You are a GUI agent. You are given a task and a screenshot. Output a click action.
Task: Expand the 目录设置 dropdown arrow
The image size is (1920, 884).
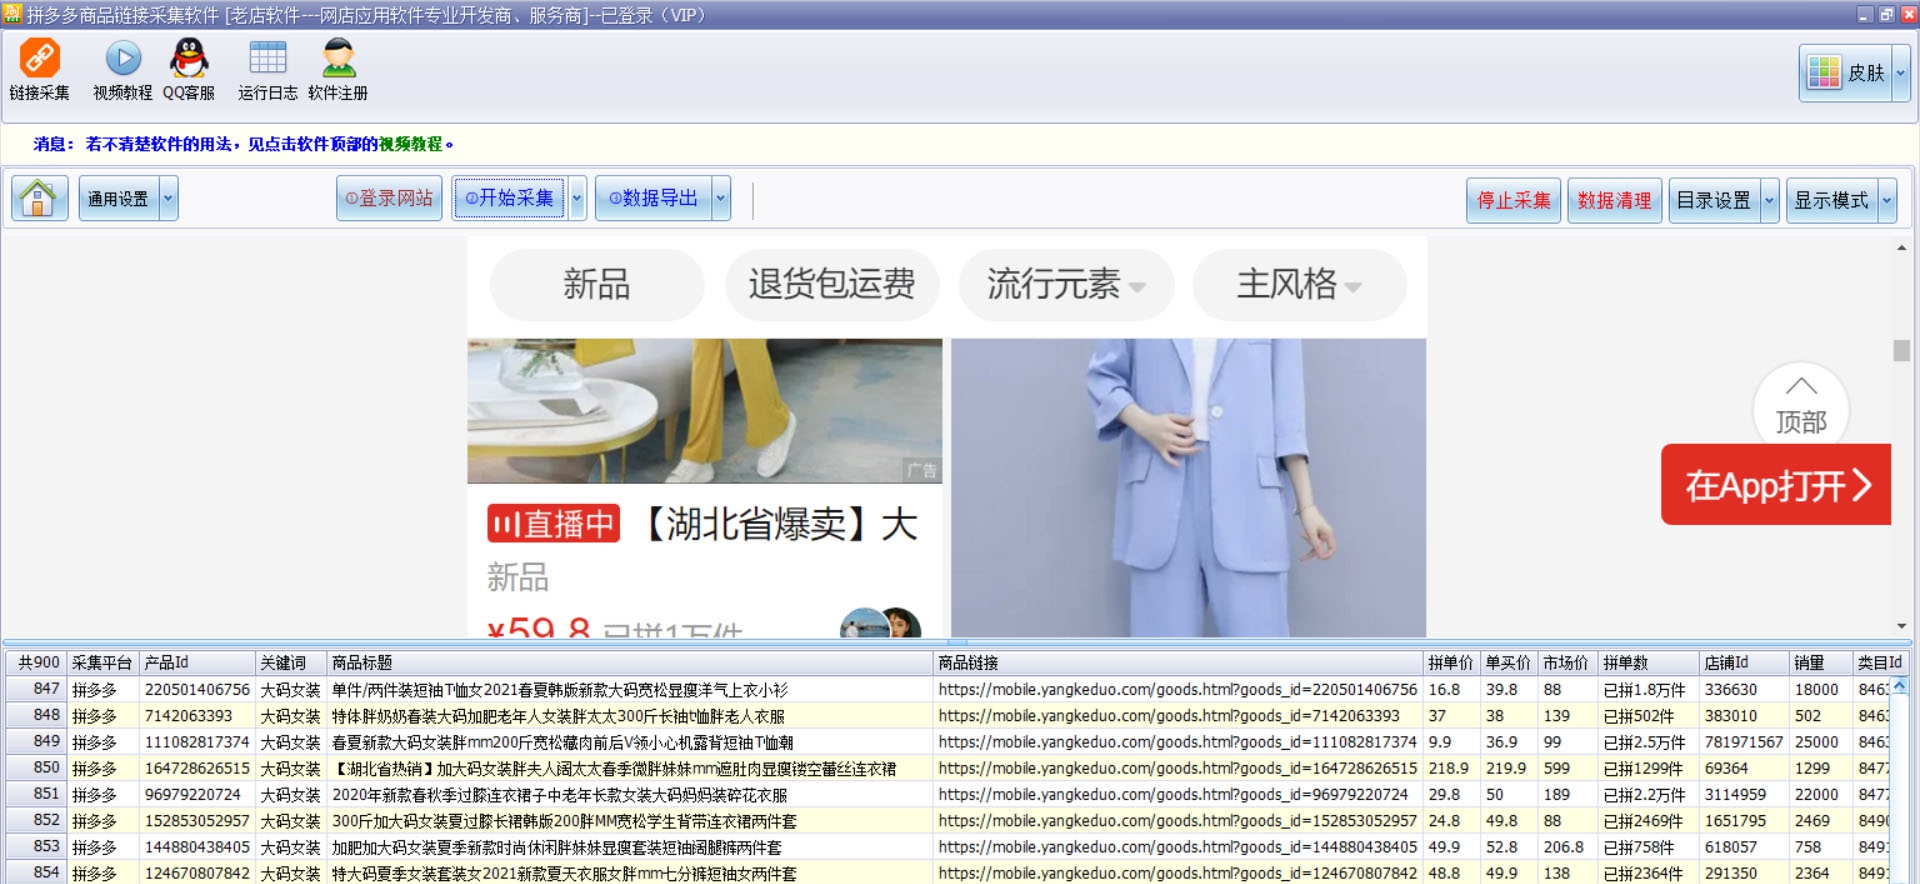pos(1769,200)
